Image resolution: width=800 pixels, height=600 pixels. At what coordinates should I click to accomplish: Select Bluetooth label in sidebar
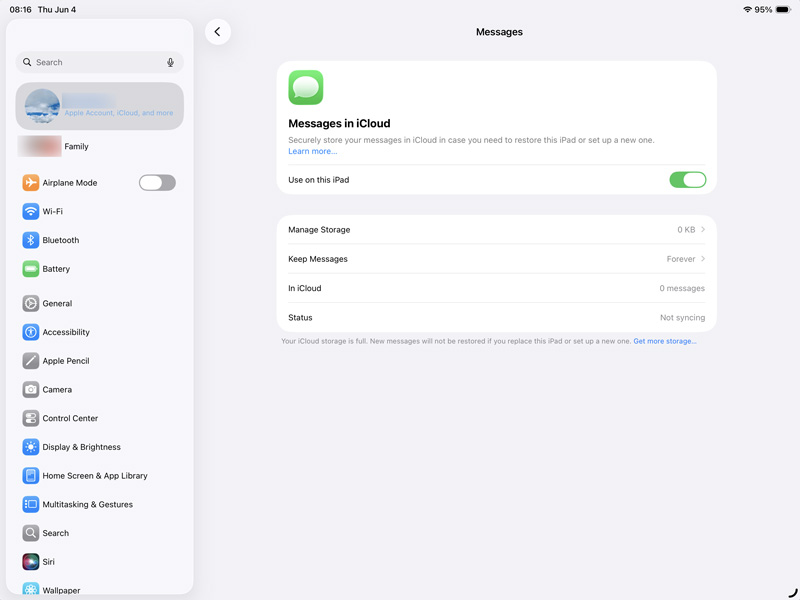point(61,240)
